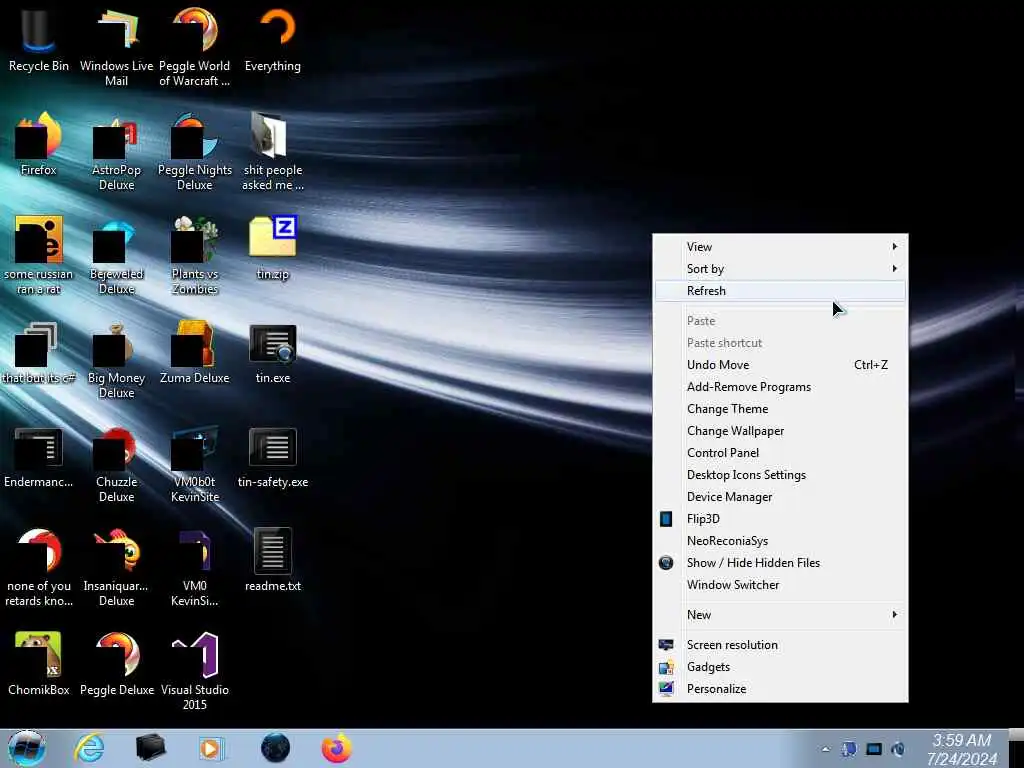Choose Personalize in the context menu

point(780,688)
